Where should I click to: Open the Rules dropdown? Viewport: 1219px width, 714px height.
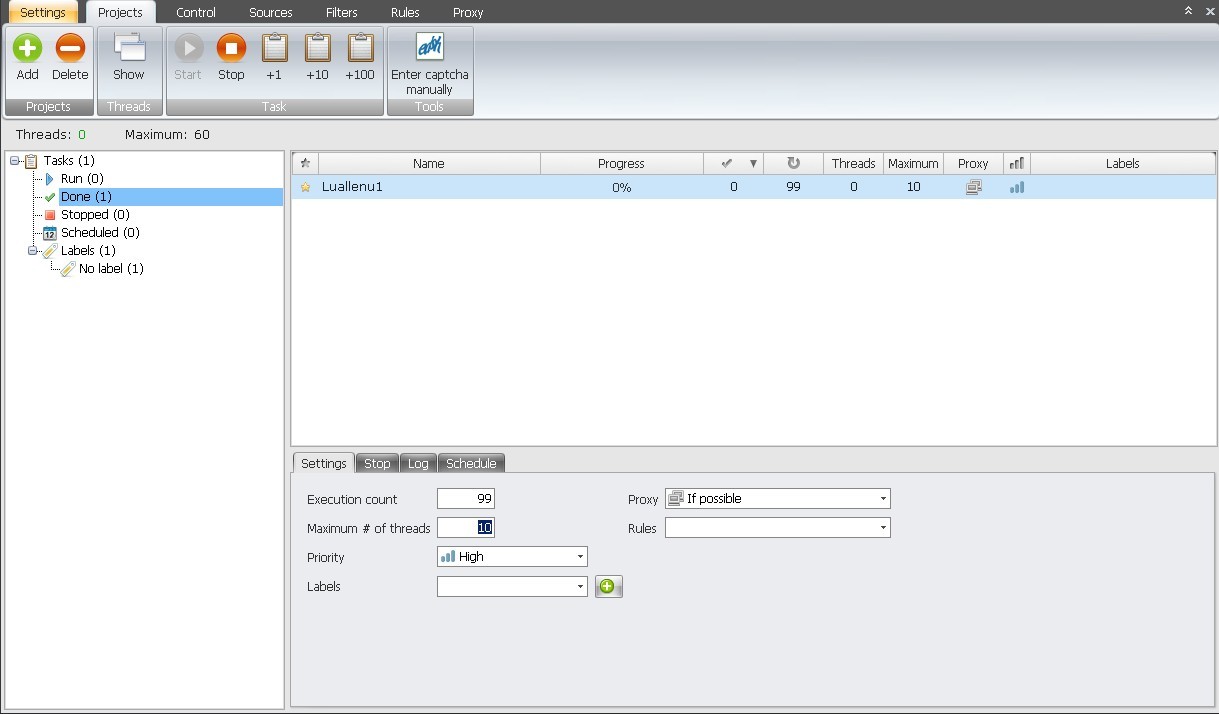778,527
